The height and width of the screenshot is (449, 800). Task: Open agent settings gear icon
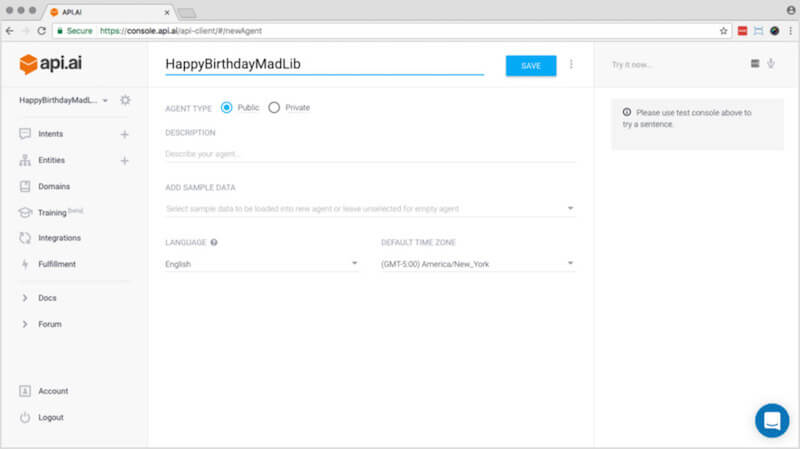pyautogui.click(x=125, y=100)
